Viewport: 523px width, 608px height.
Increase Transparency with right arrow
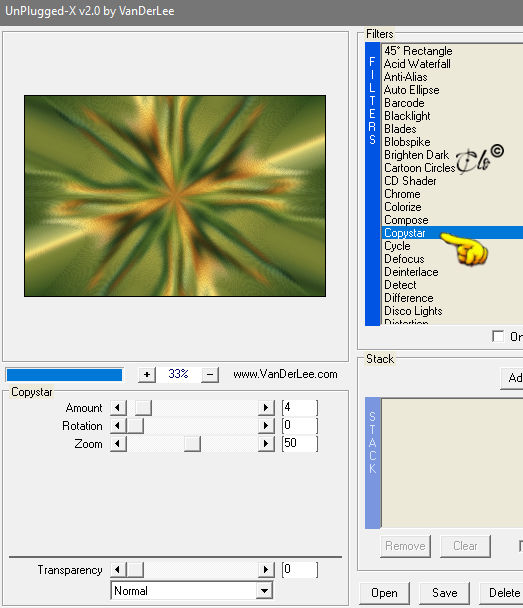[x=266, y=570]
